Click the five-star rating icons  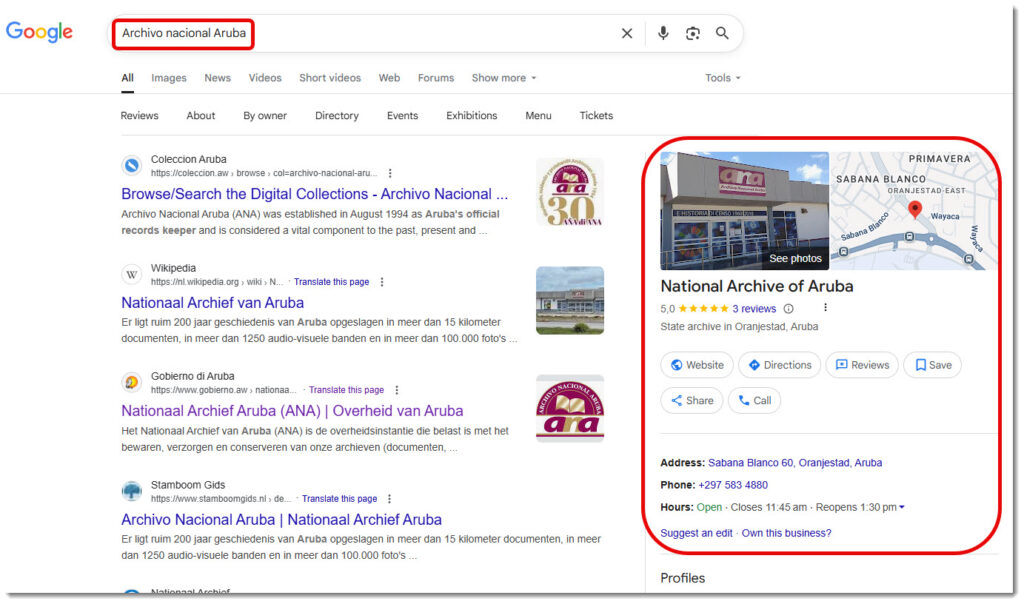click(x=703, y=309)
